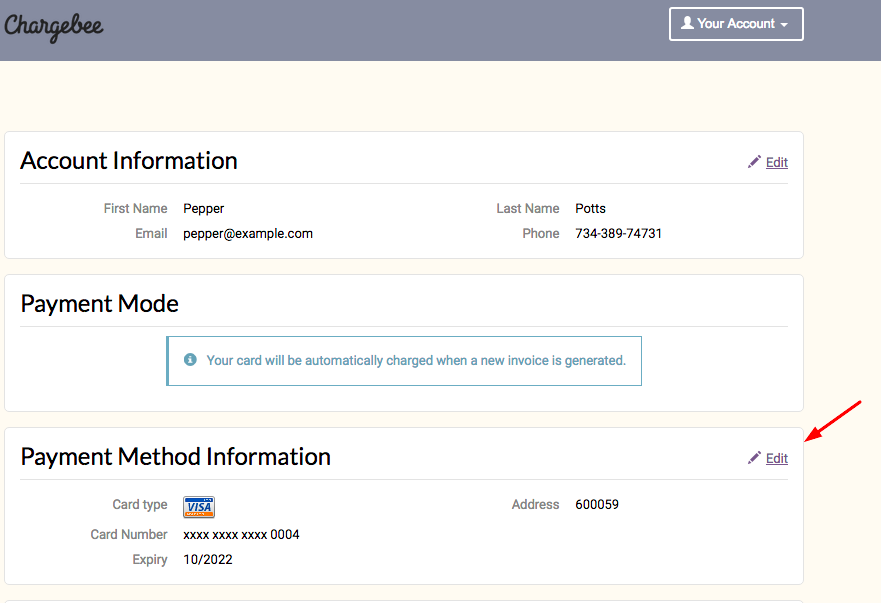
Task: Click the Payment Method Information heading
Action: pos(176,457)
